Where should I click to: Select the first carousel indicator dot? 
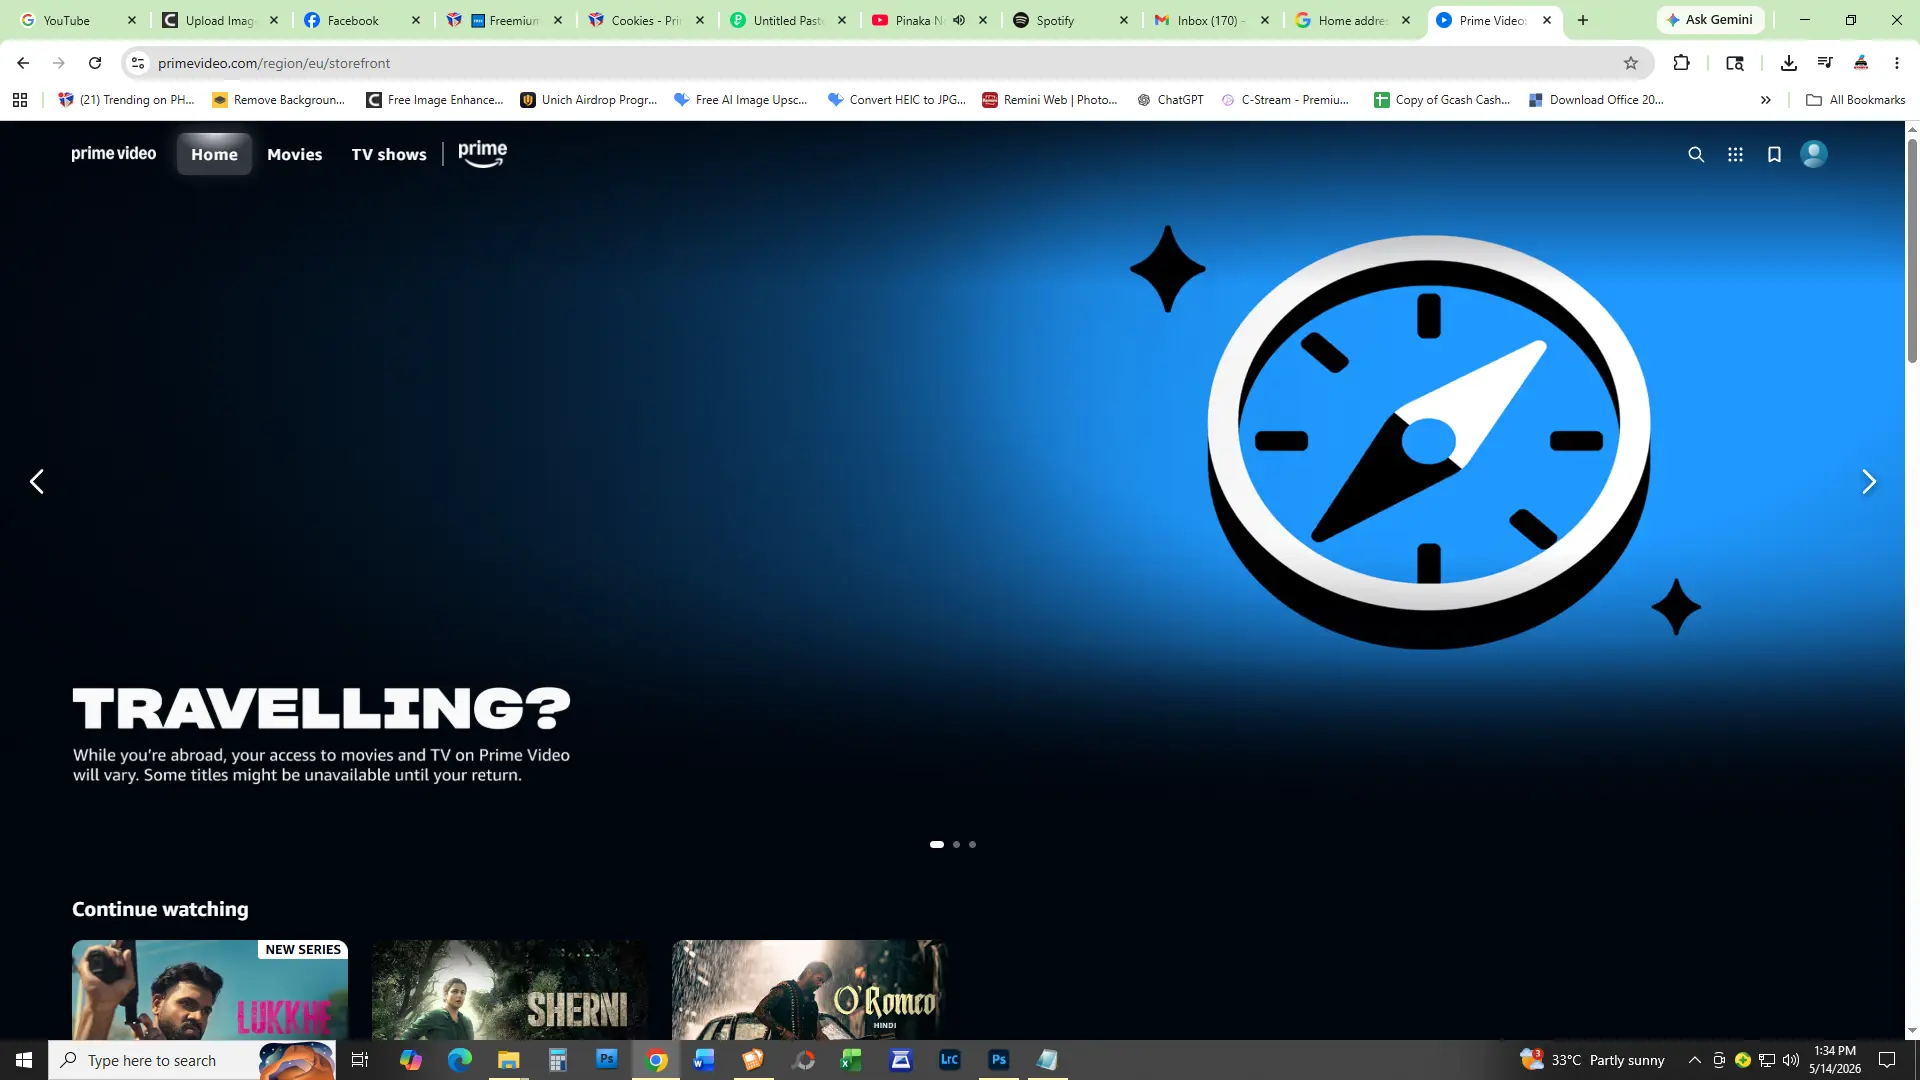click(x=937, y=844)
